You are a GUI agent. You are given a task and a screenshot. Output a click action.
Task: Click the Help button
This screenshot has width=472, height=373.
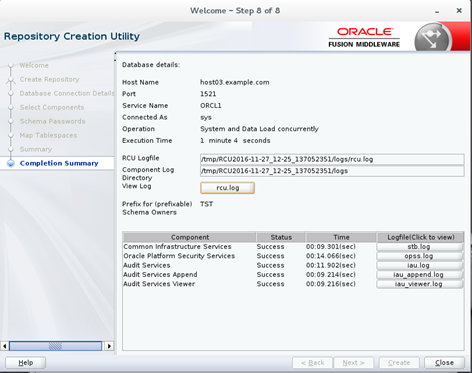pyautogui.click(x=25, y=363)
